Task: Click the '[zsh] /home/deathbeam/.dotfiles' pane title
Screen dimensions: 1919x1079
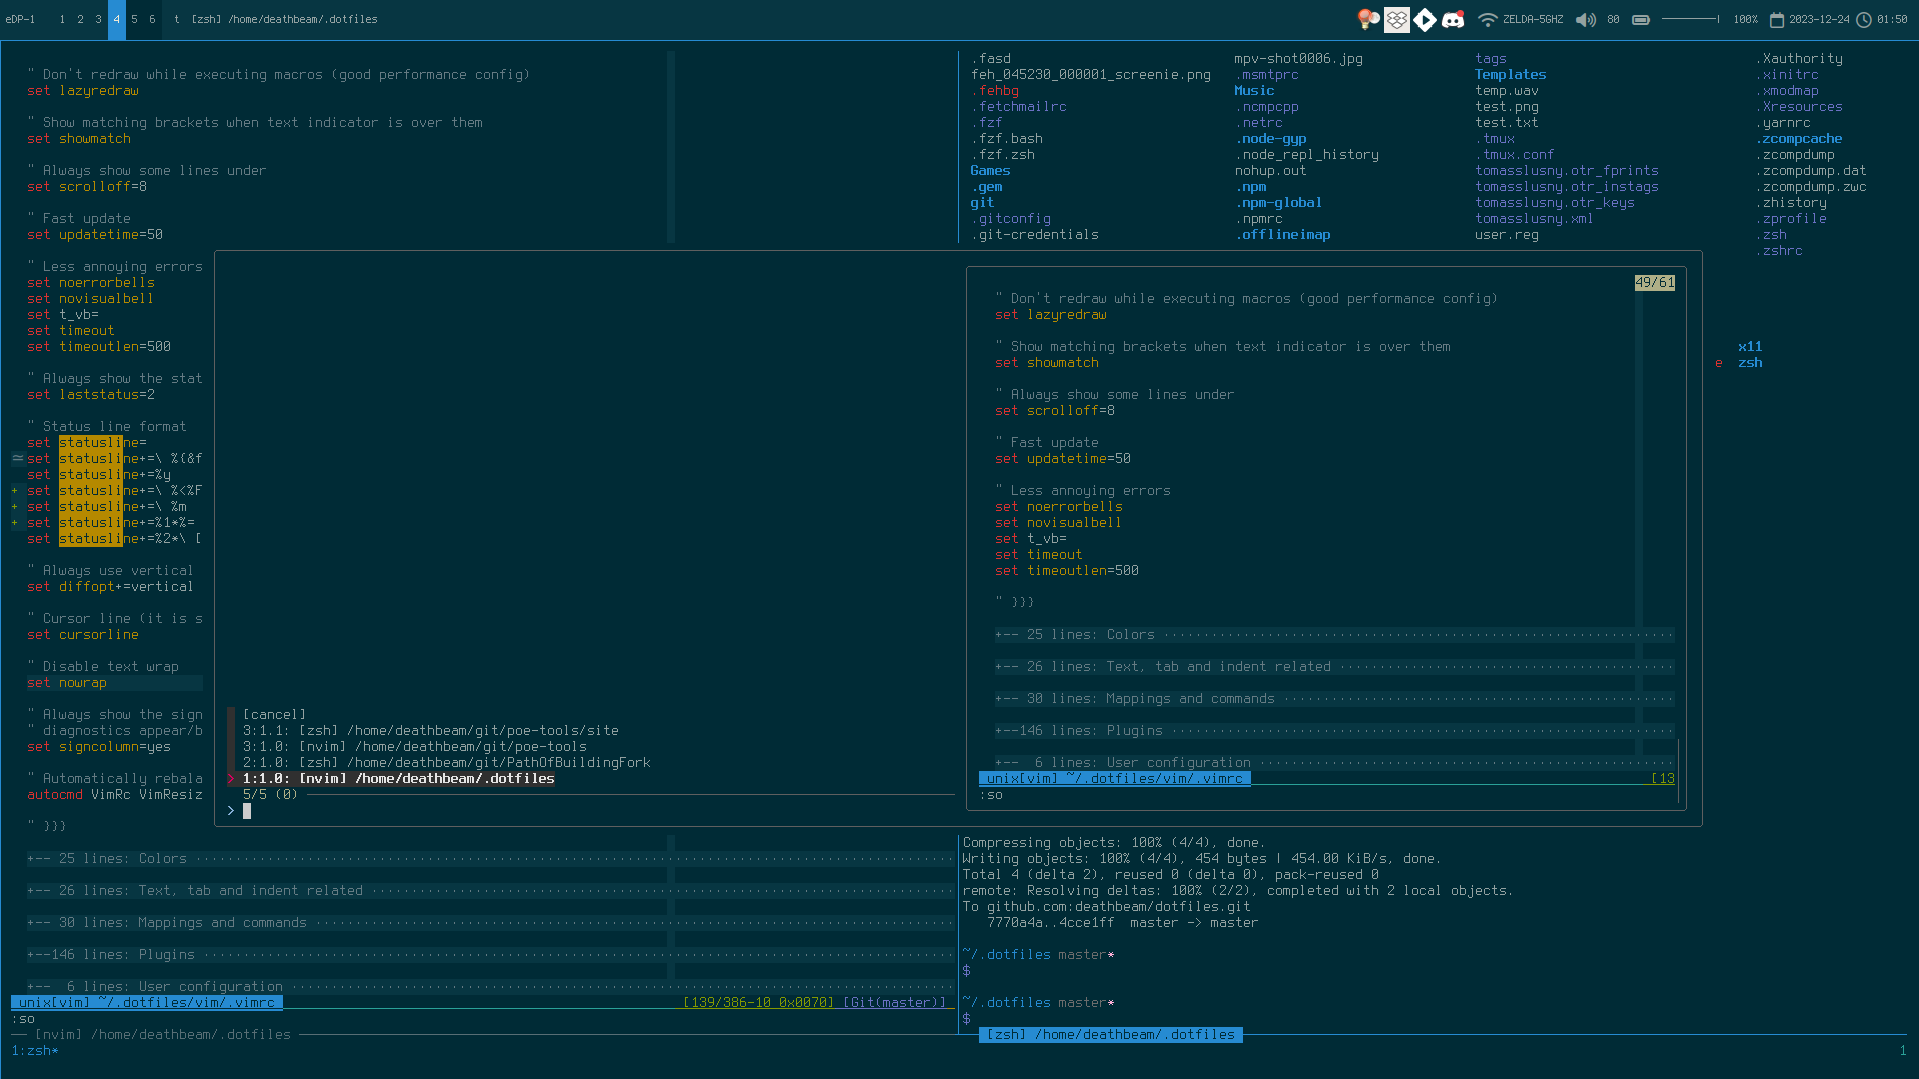Action: pyautogui.click(x=1110, y=1034)
